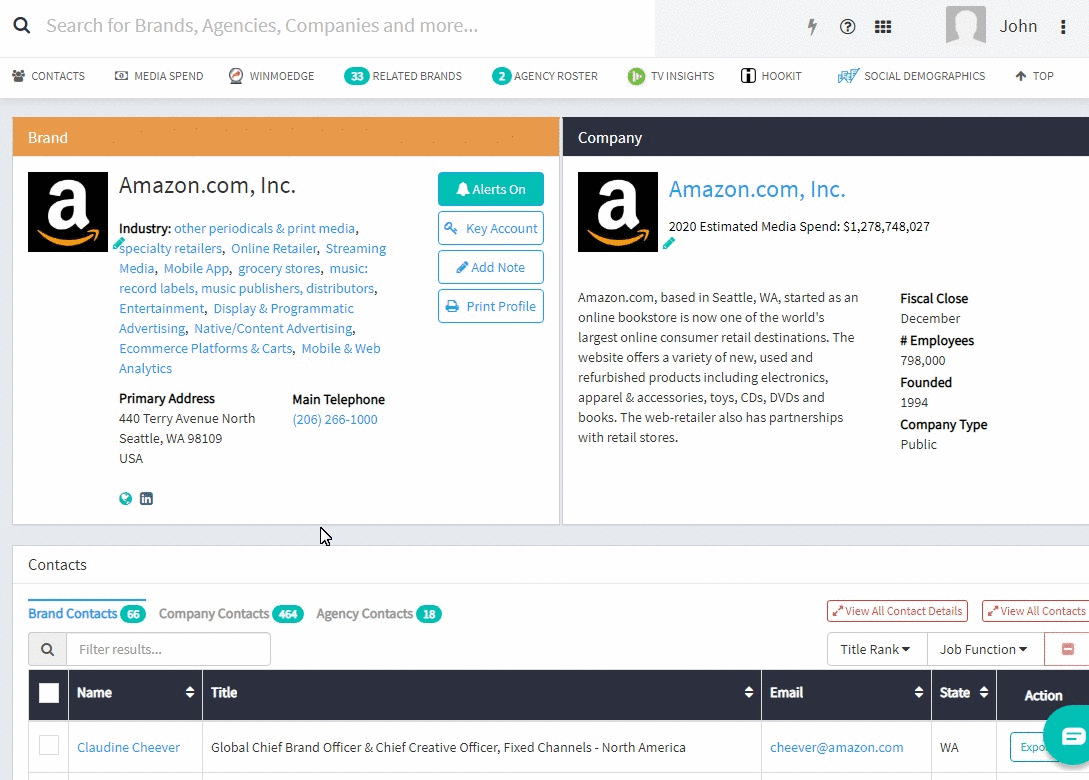Click the Entertainment industry link
The height and width of the screenshot is (780, 1089).
click(x=162, y=308)
